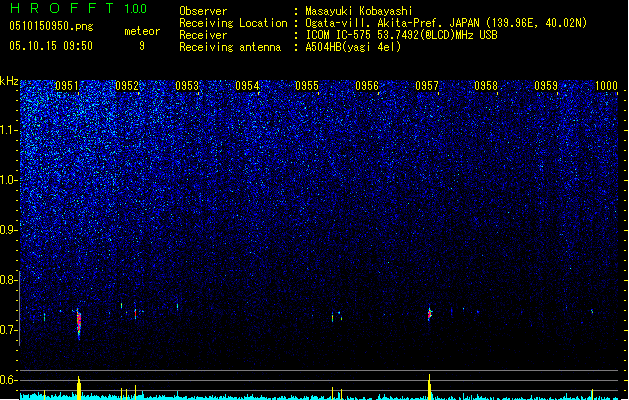Click the red echo just after 0952
Screen dimensions: 629x400
(x=136, y=313)
